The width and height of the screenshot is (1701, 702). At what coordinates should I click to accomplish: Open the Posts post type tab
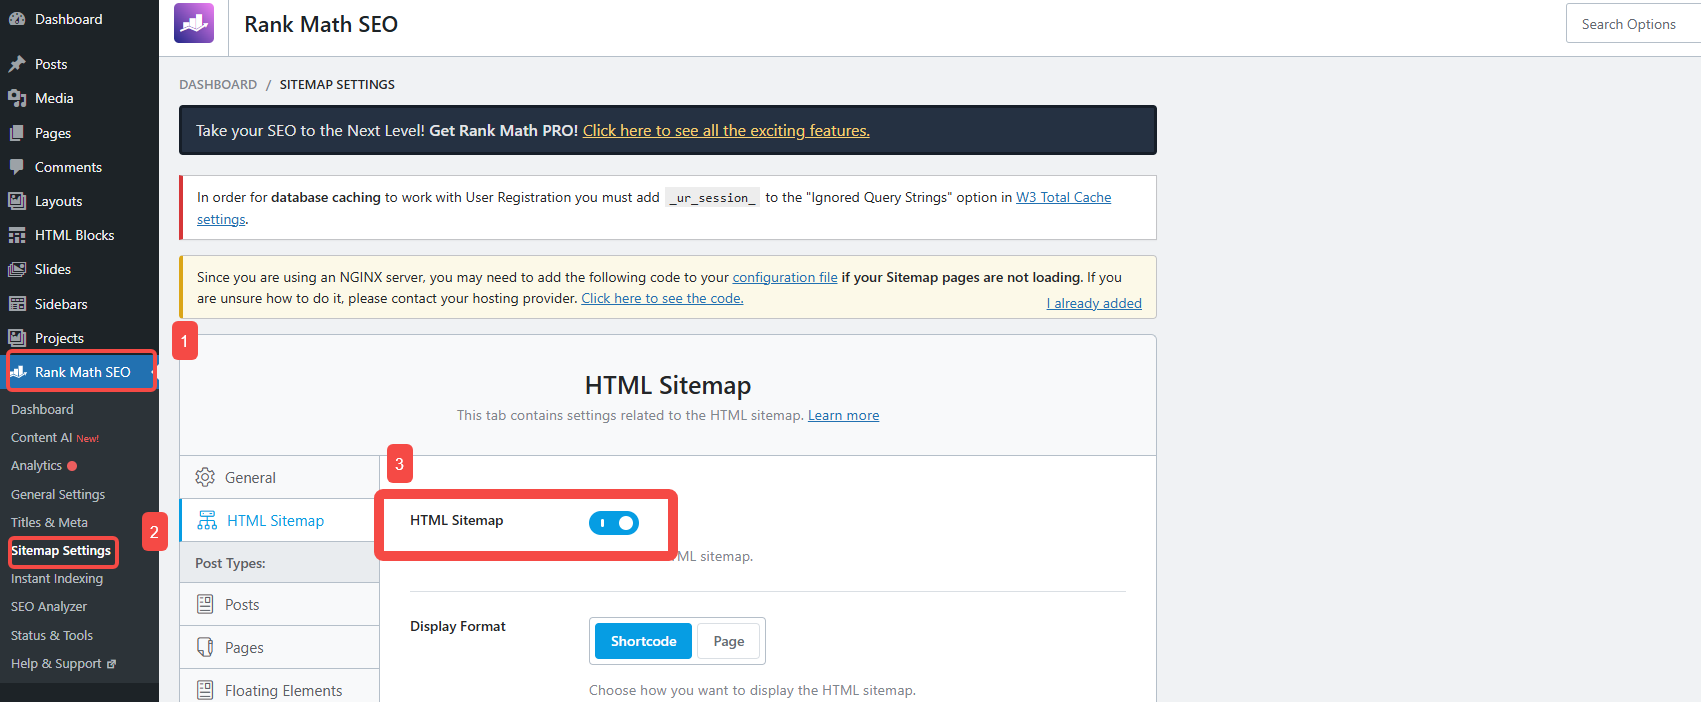pos(242,605)
